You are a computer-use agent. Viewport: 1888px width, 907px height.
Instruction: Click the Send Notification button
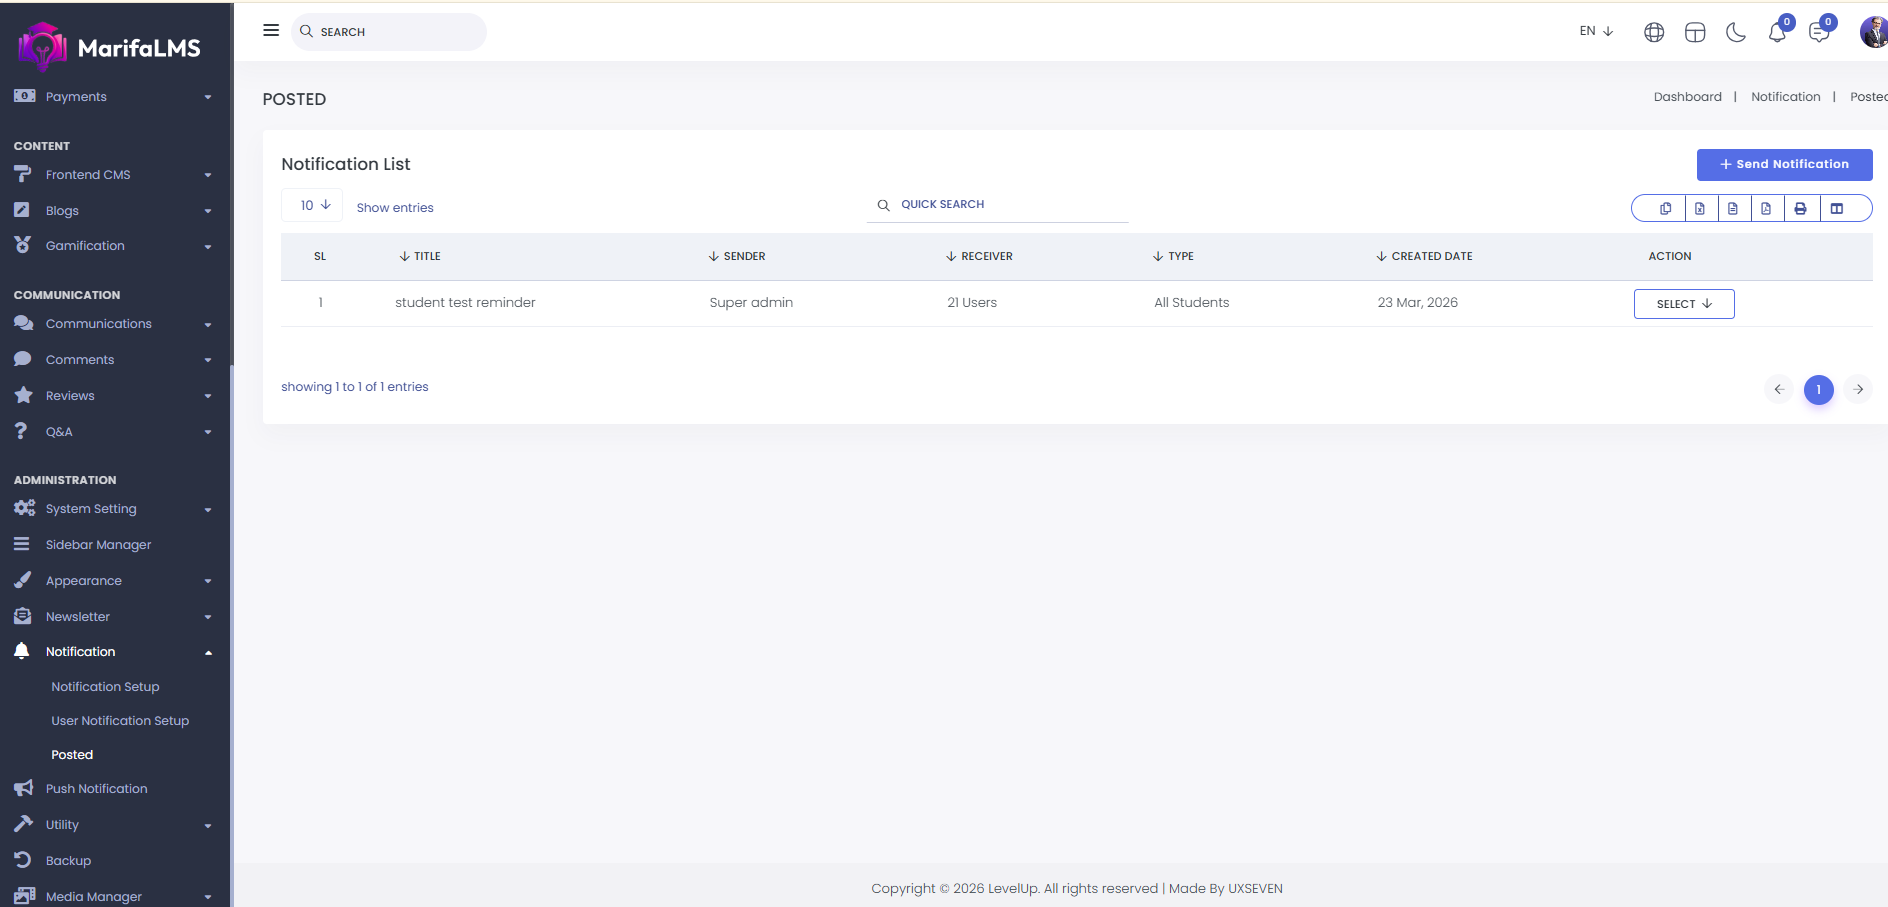(x=1784, y=164)
